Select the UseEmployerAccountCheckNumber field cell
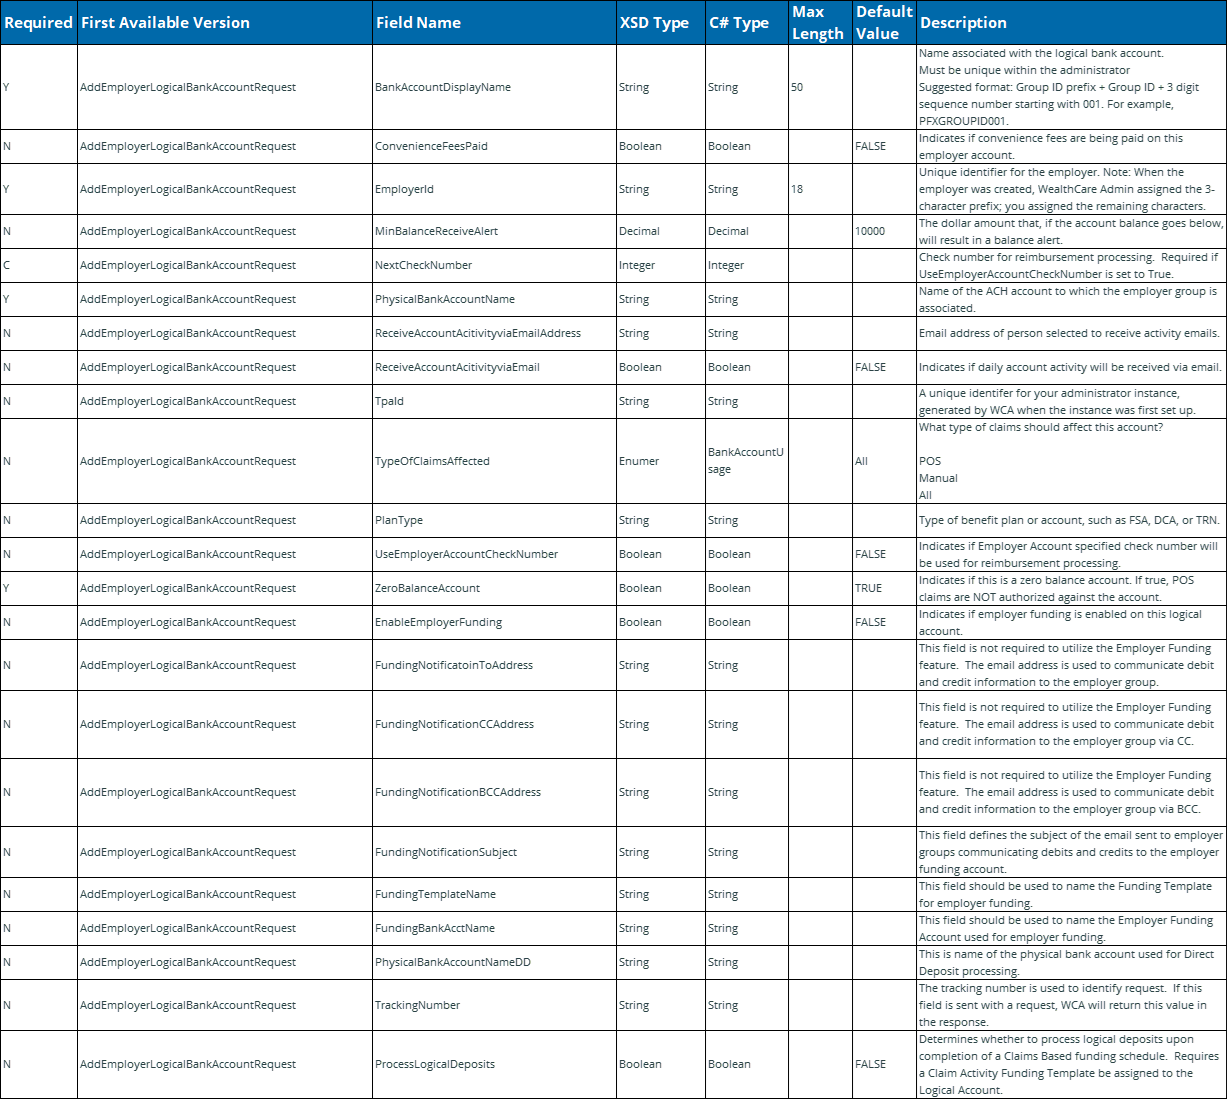 [494, 554]
